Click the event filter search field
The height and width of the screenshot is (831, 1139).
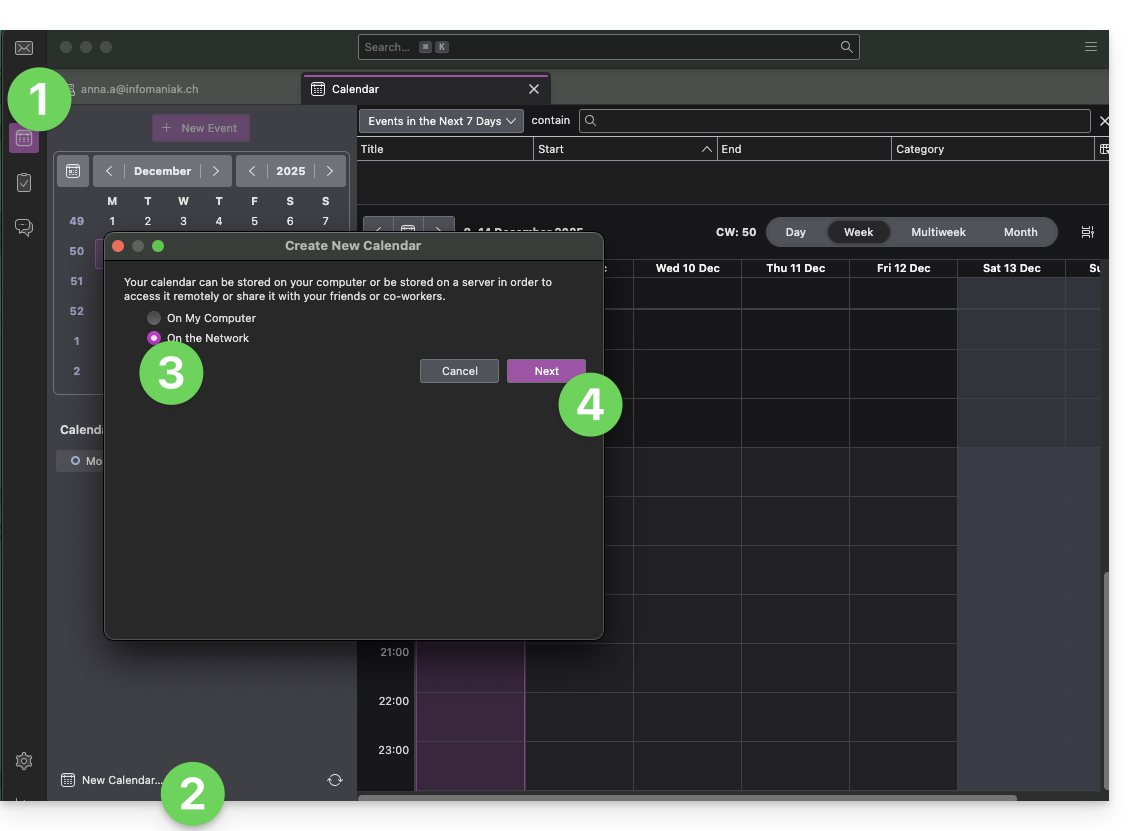(x=840, y=121)
